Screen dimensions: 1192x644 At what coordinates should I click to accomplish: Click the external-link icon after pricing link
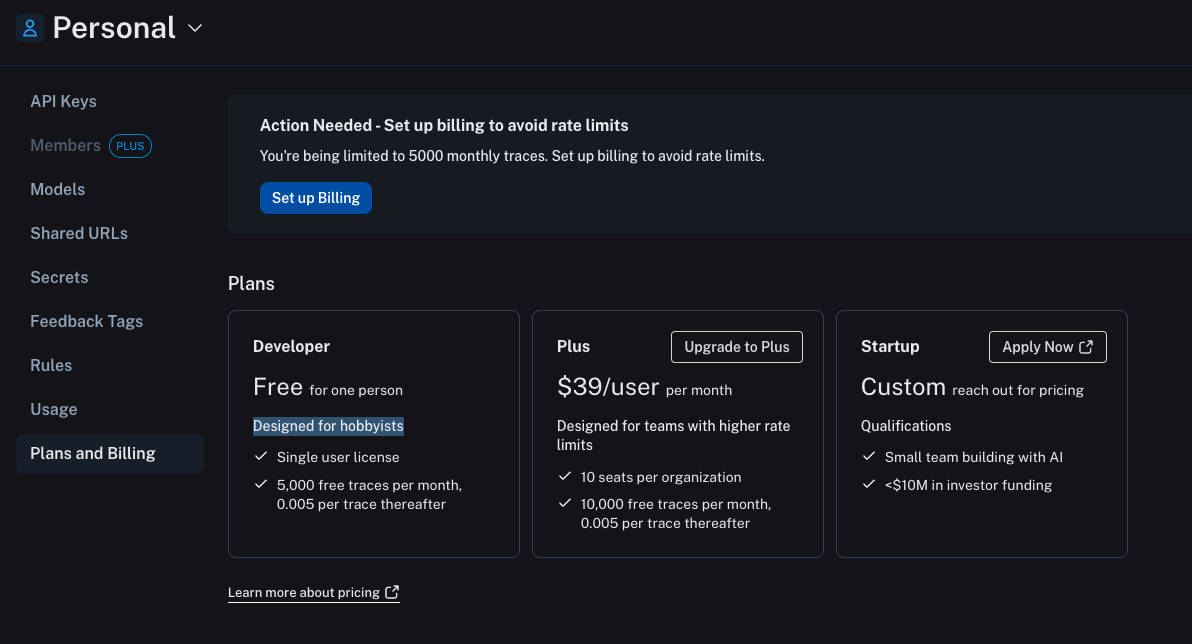click(392, 593)
